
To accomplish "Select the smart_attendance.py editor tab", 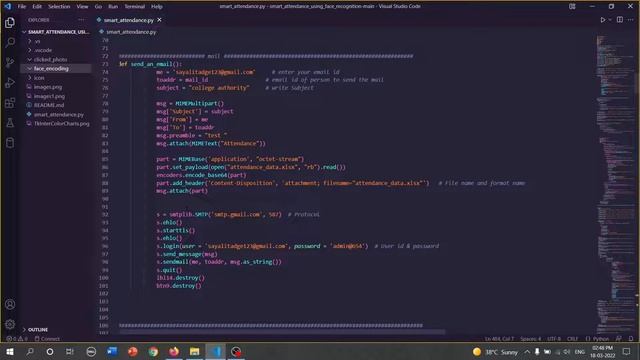I will tap(128, 20).
